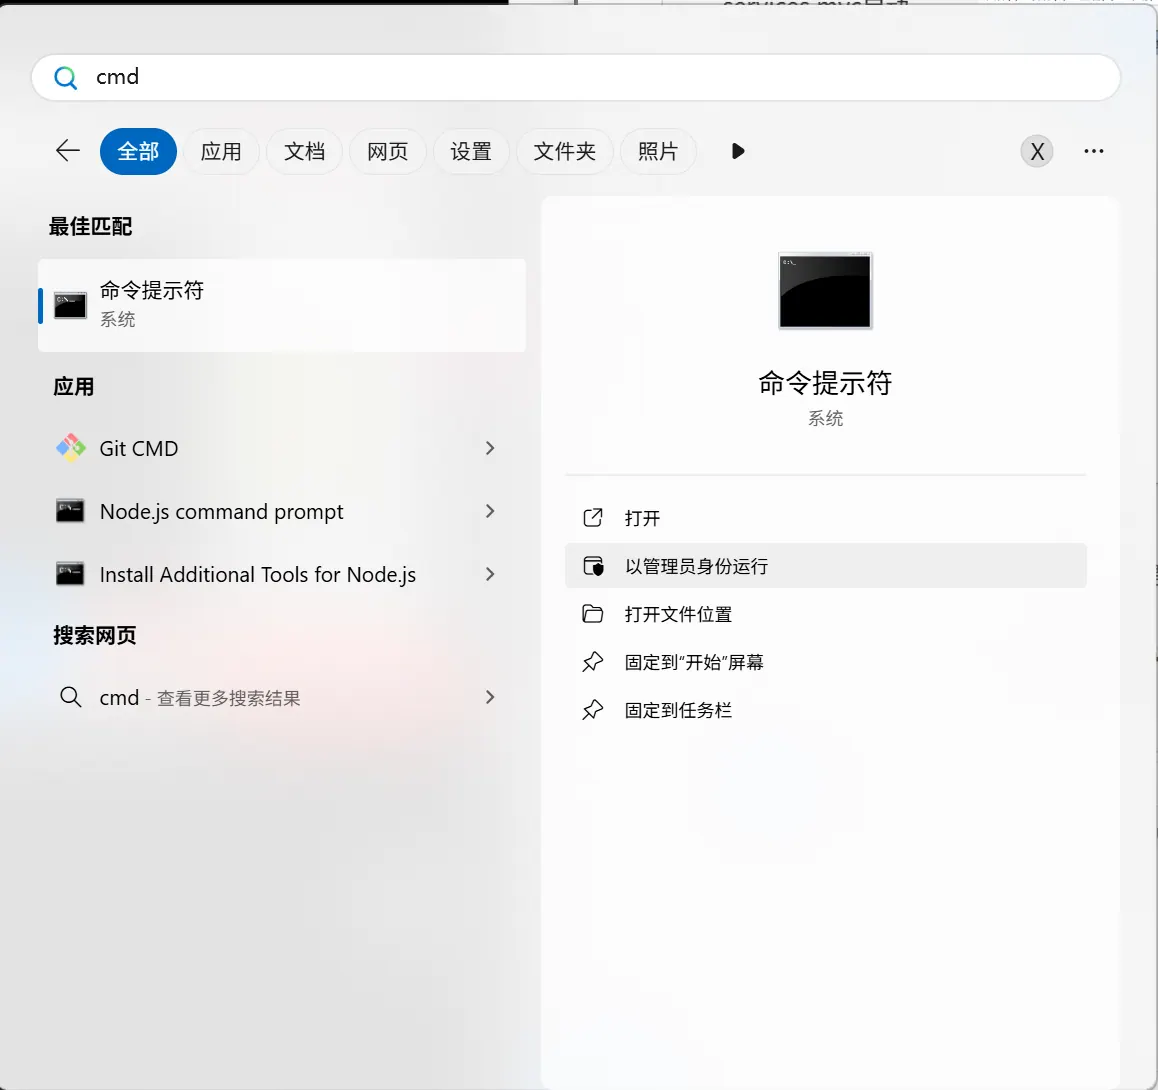
Task: Click 打开 to launch Command Prompt
Action: click(642, 518)
